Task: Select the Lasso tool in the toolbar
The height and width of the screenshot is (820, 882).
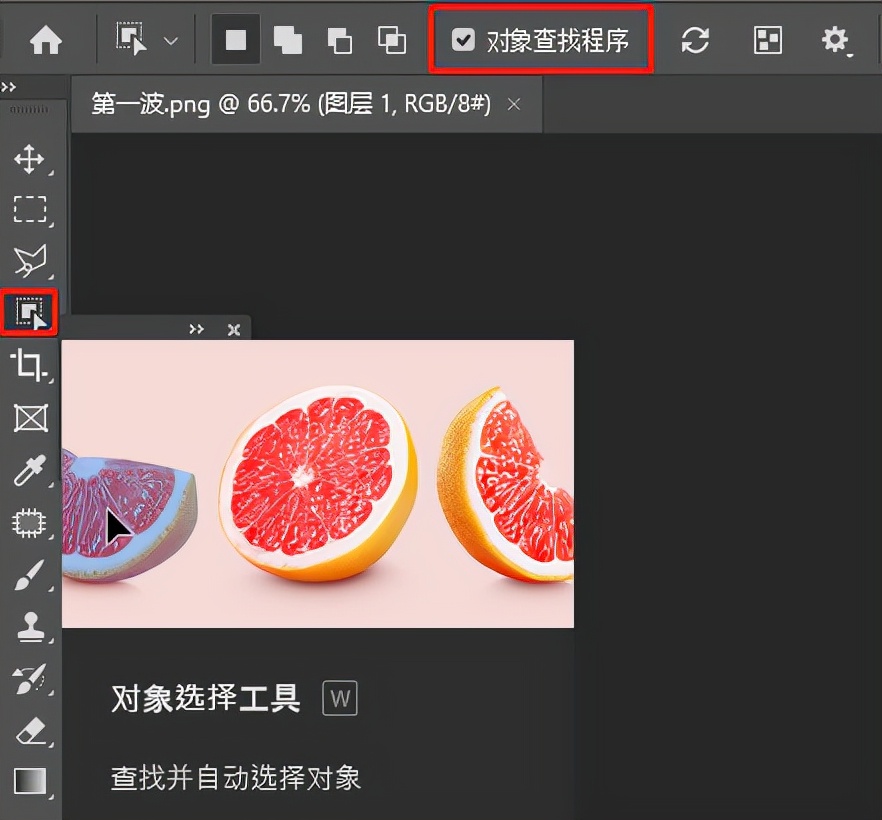Action: 30,261
